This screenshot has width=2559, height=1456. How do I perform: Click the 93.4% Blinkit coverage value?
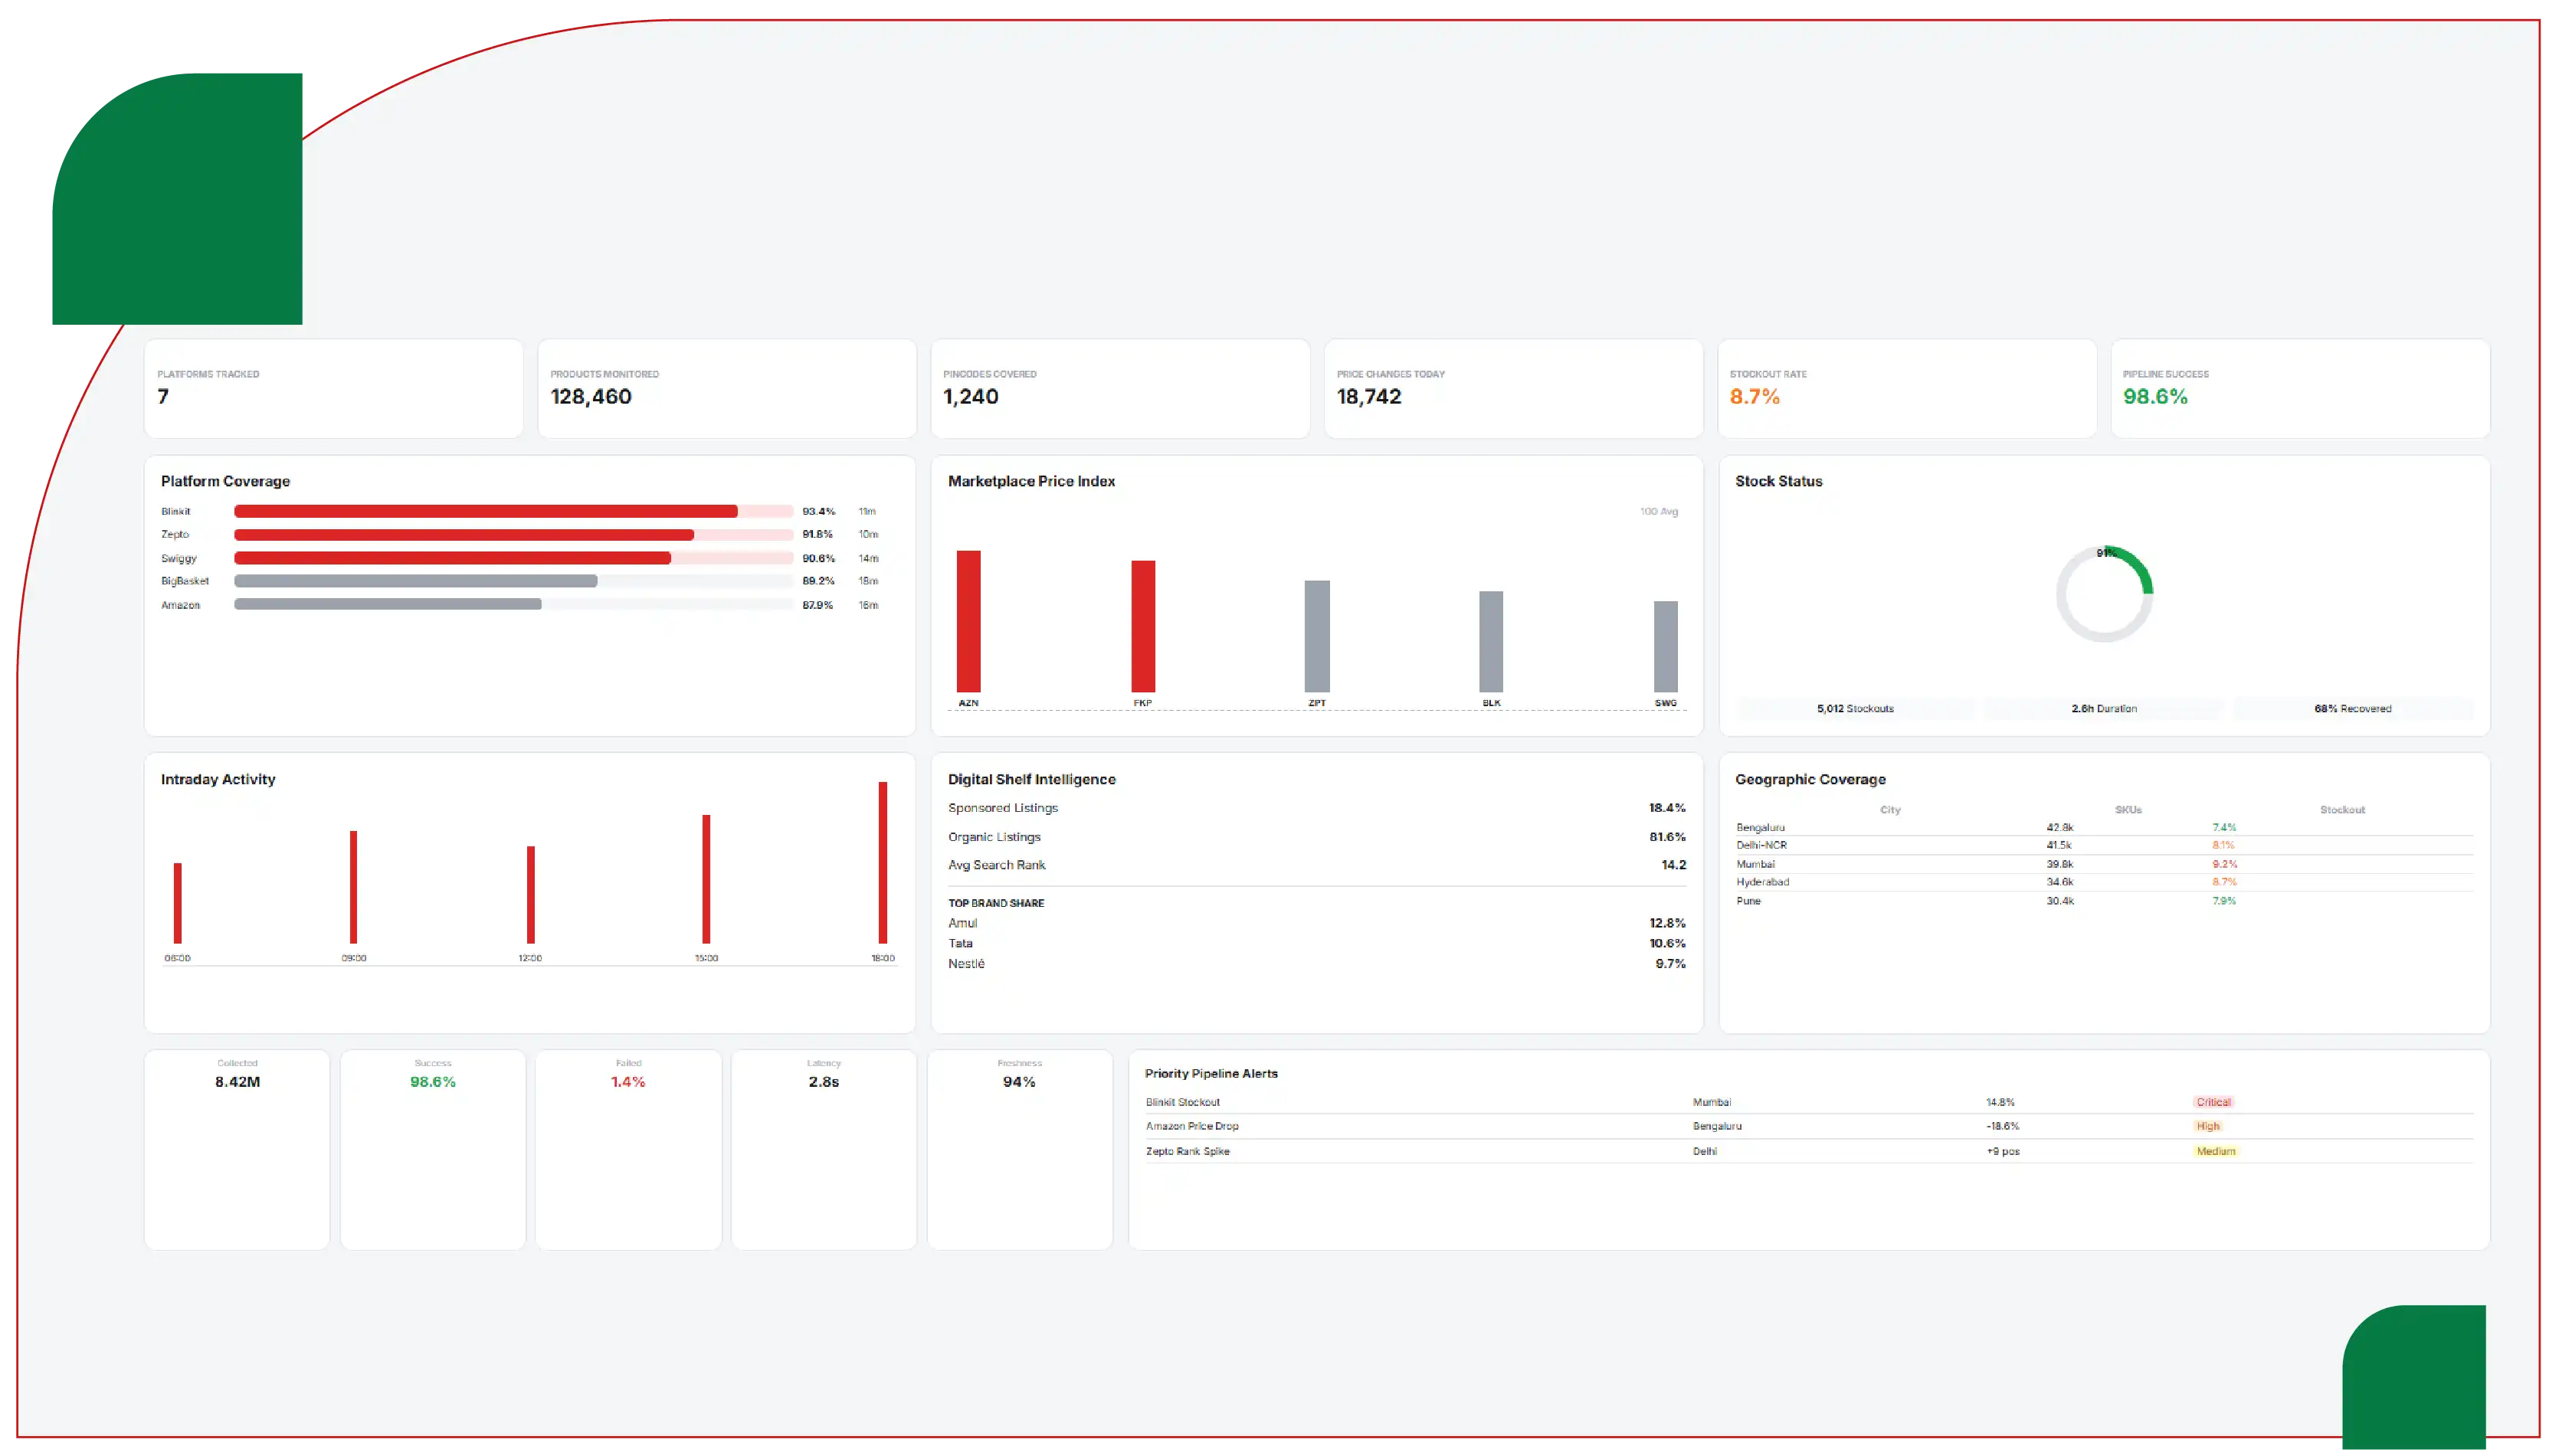pyautogui.click(x=818, y=511)
